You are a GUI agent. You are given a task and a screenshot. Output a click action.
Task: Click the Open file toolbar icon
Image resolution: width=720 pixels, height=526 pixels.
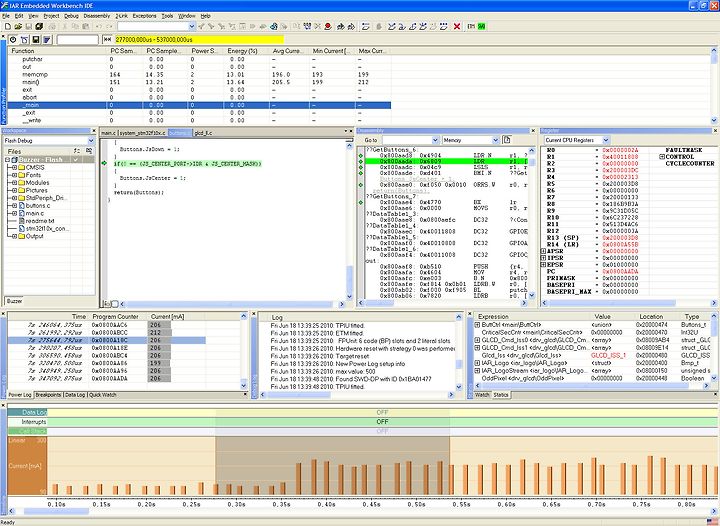click(18, 27)
